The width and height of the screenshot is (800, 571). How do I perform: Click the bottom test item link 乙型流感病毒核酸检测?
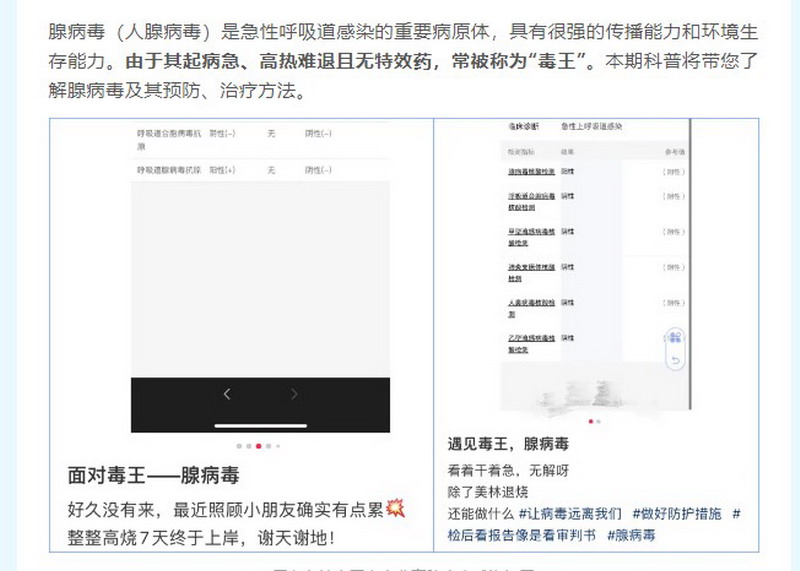pyautogui.click(x=530, y=344)
